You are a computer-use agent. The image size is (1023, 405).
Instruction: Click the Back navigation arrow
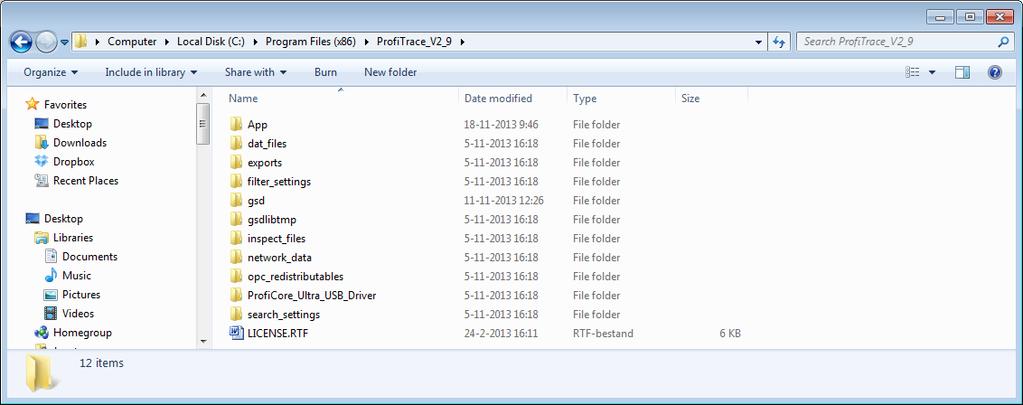[21, 42]
